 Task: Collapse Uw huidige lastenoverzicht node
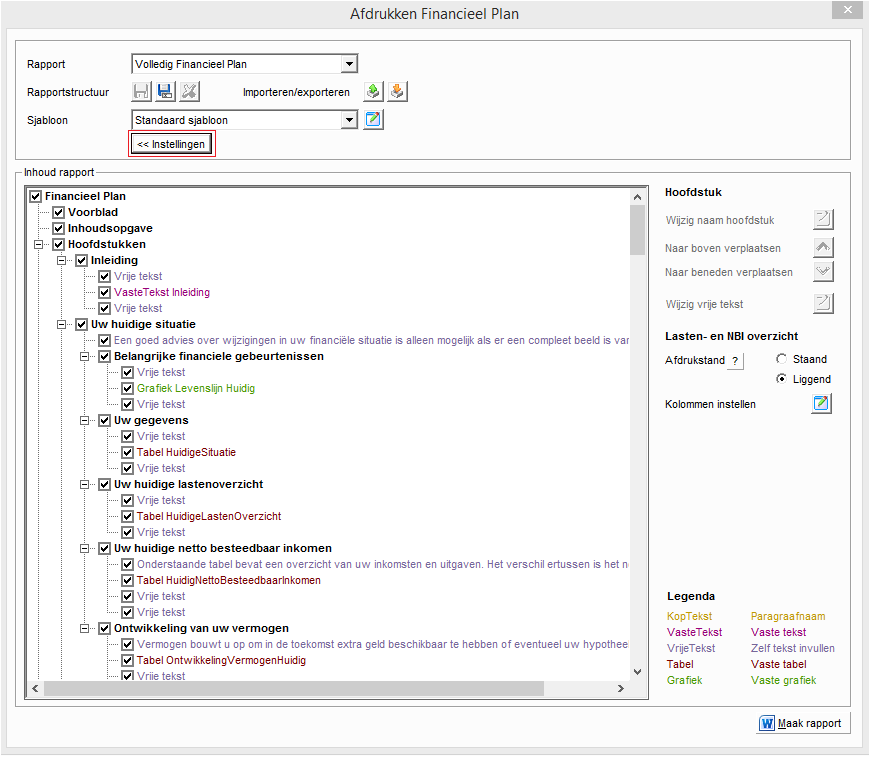(x=84, y=485)
